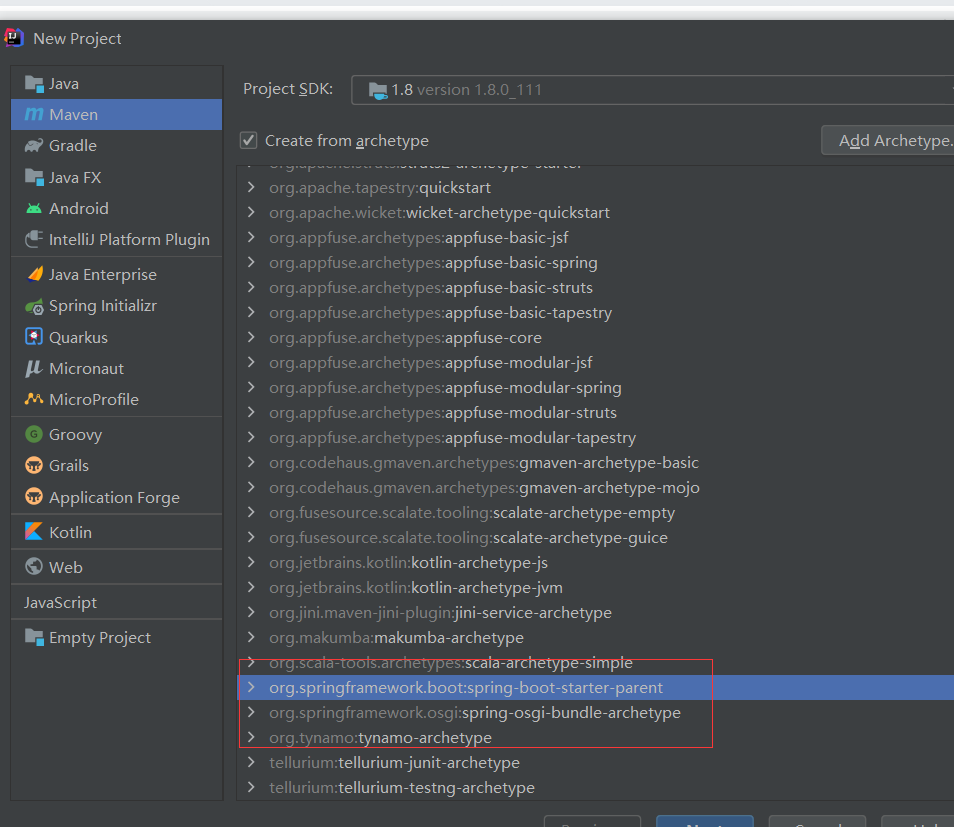Click the Android robot icon
The width and height of the screenshot is (954, 827).
click(x=34, y=208)
